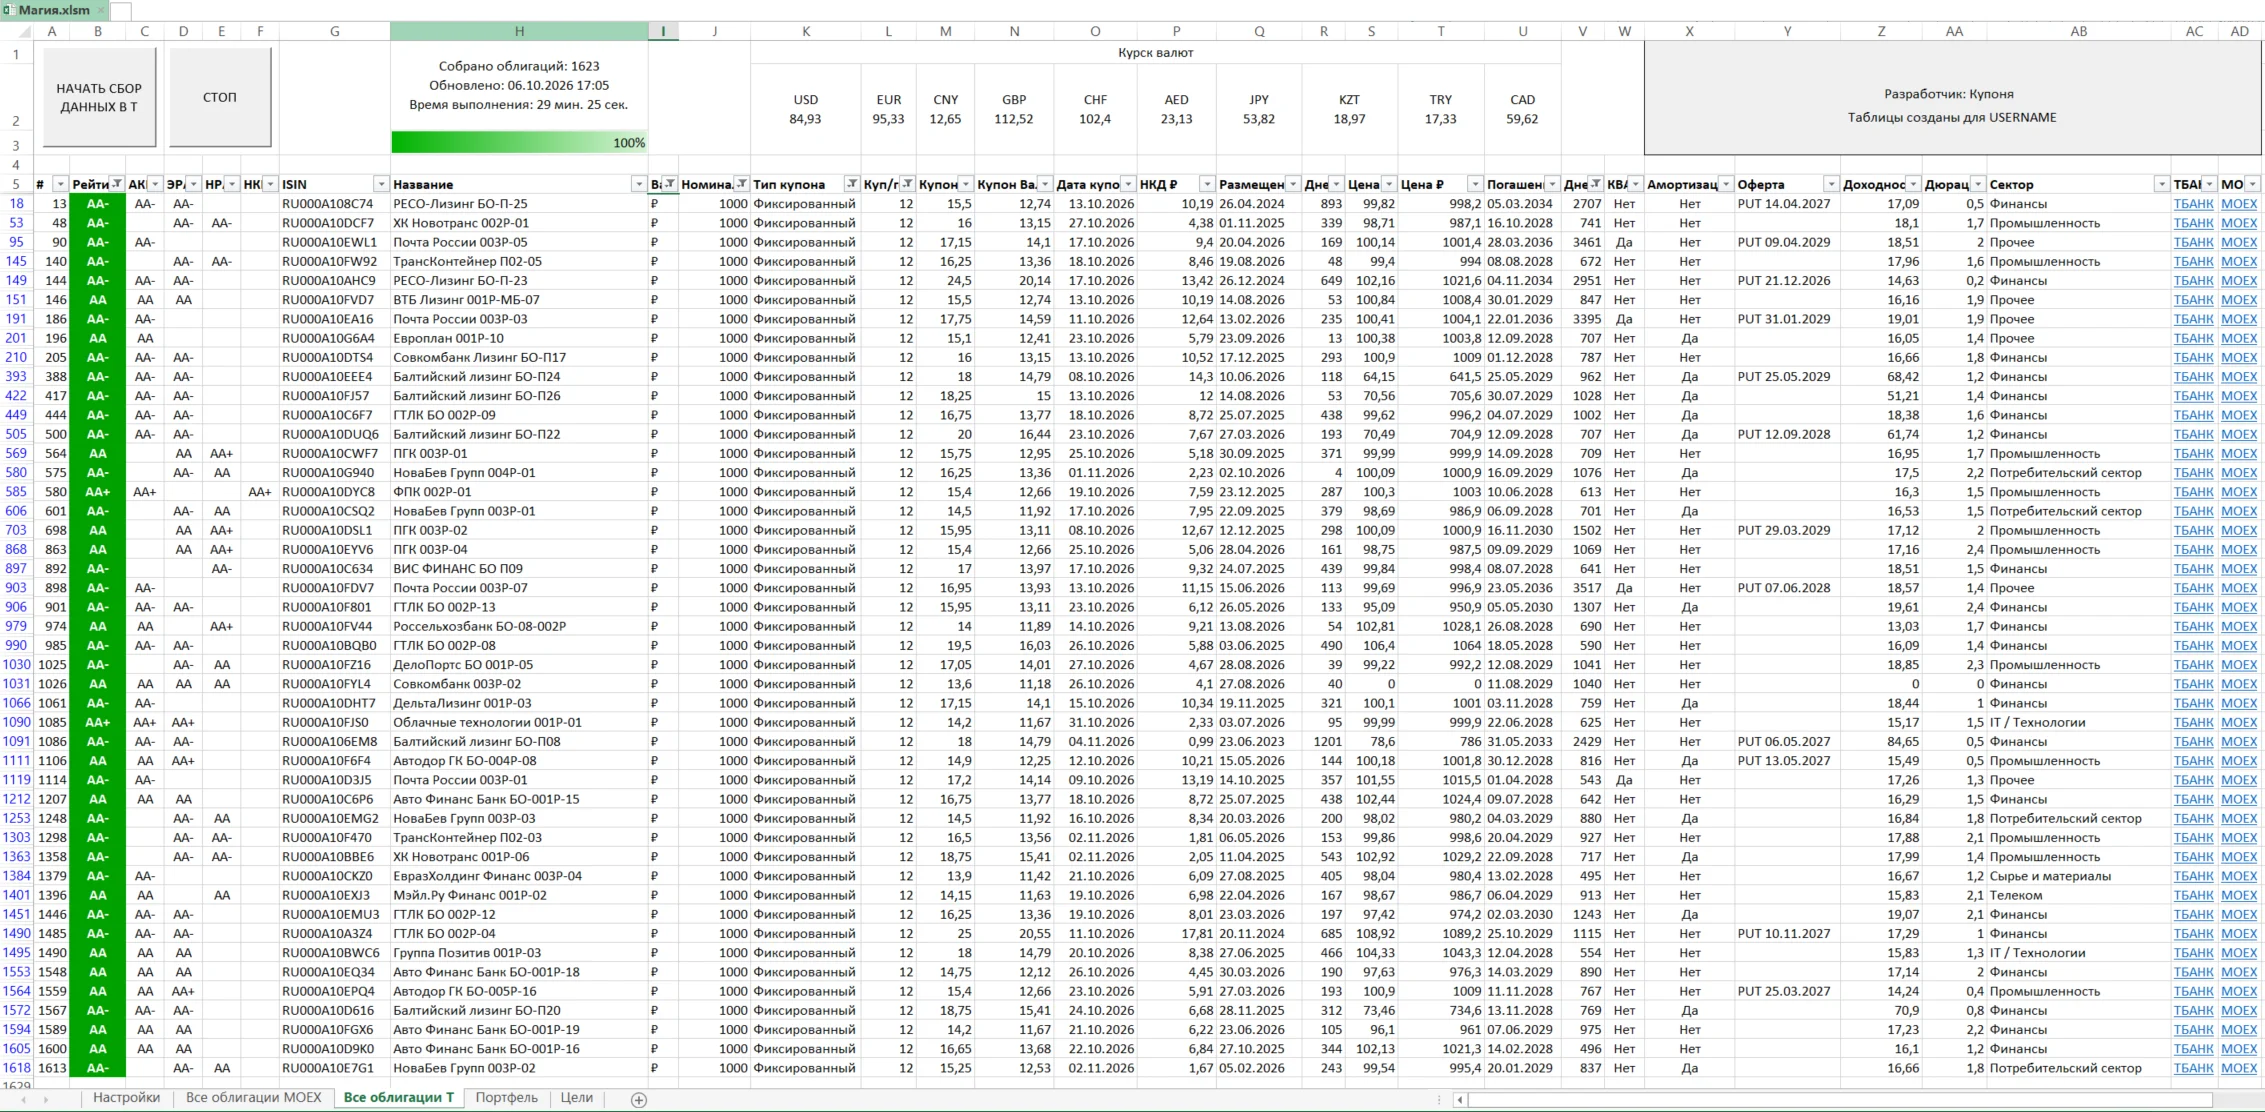Viewport: 2265px width, 1112px height.
Task: Select the USD 84,93 currency rate cell
Action: pos(806,109)
